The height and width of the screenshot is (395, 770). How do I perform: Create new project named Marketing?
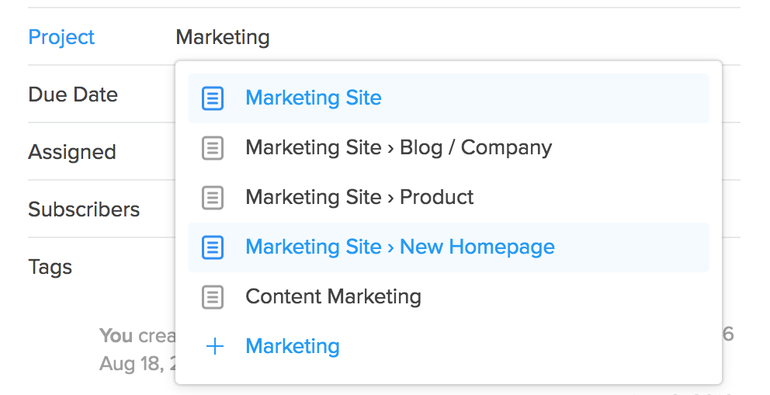[448, 346]
